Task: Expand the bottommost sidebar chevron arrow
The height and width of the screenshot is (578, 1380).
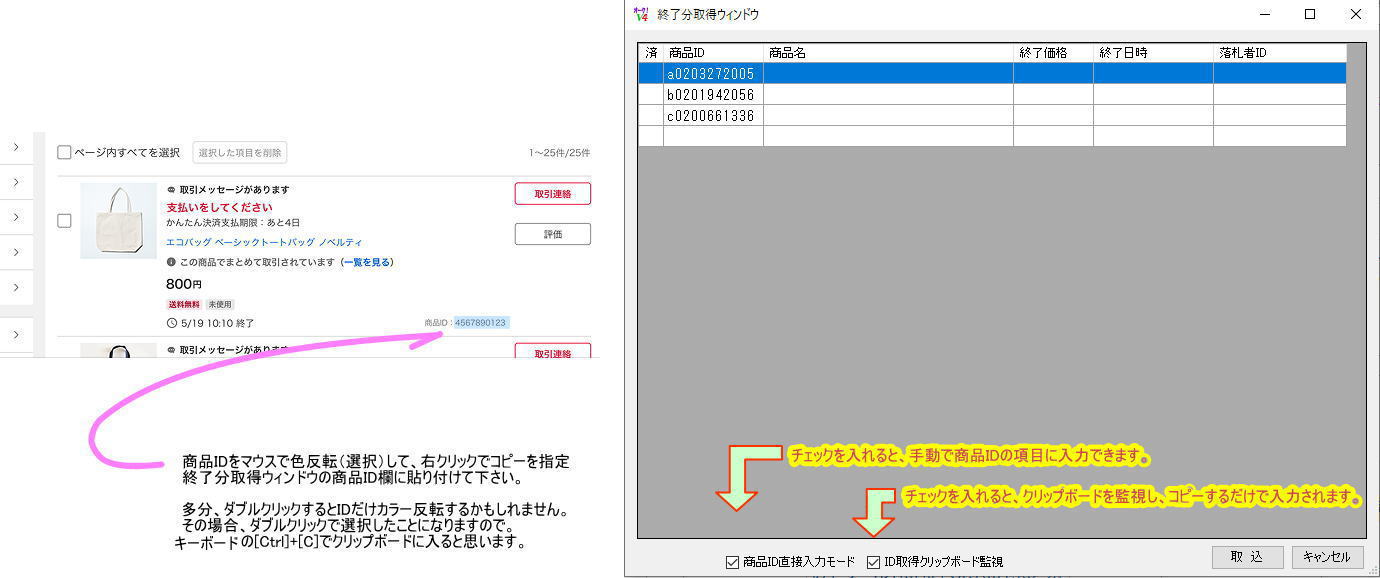Action: pos(16,334)
